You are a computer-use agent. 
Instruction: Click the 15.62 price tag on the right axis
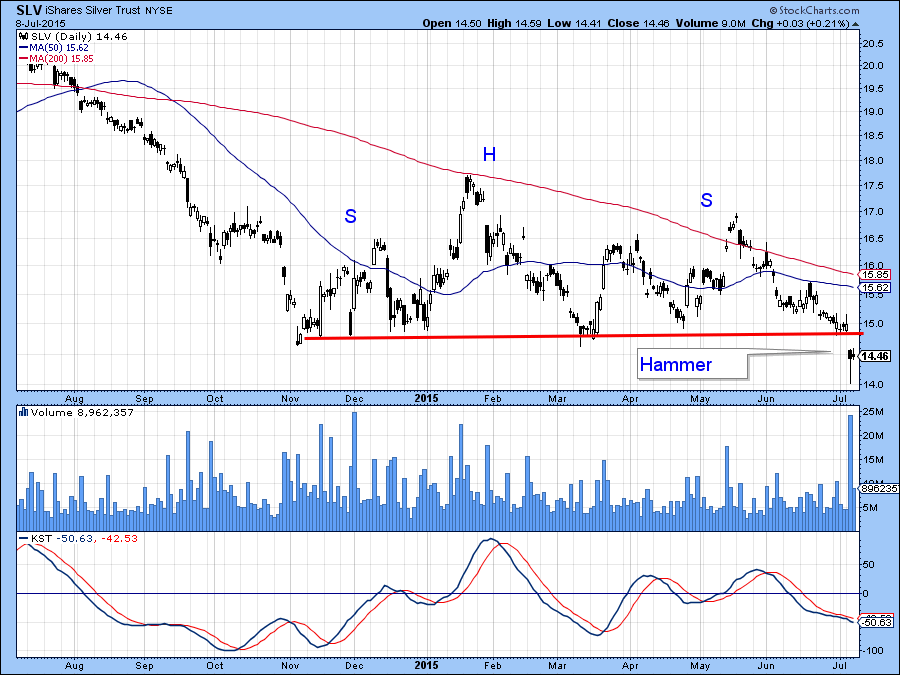[x=875, y=288]
